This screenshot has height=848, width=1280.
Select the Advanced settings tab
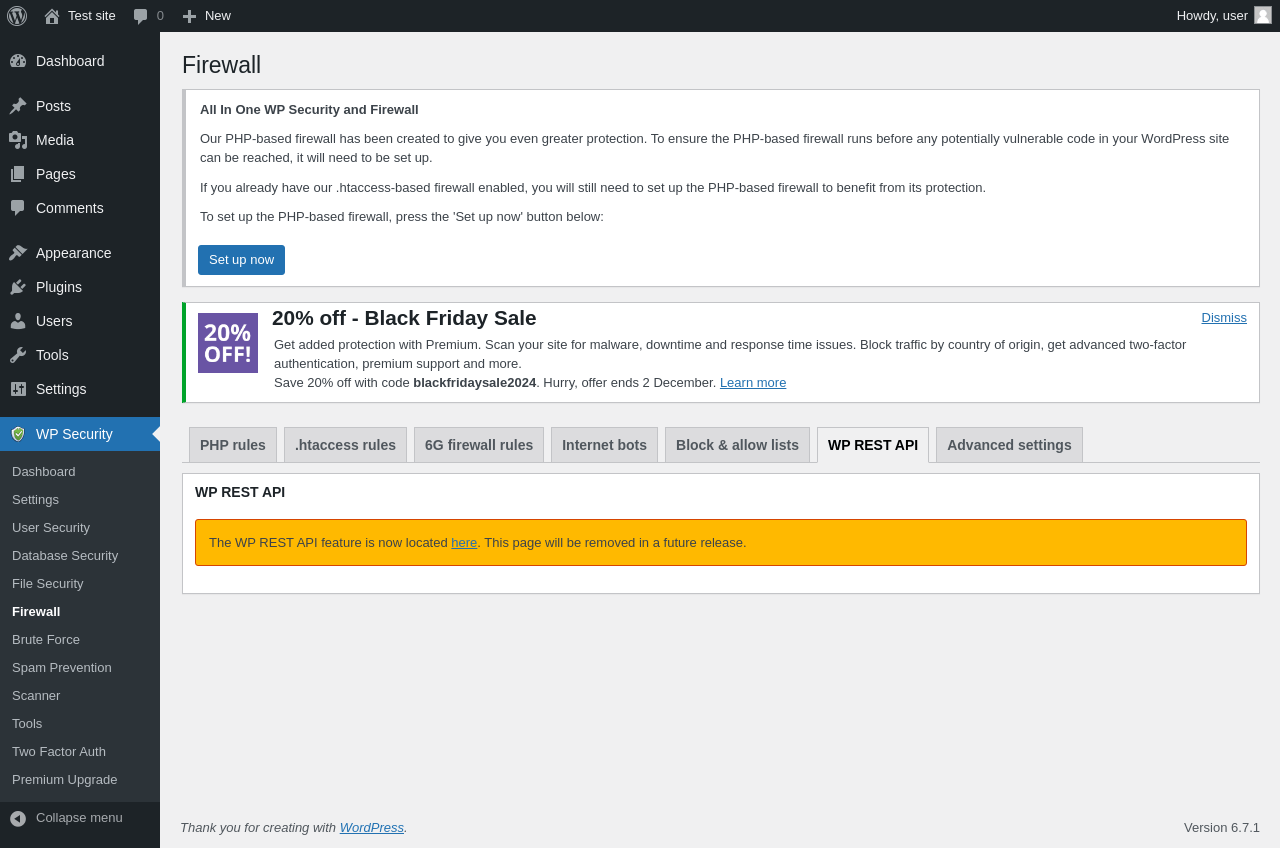pos(1009,445)
